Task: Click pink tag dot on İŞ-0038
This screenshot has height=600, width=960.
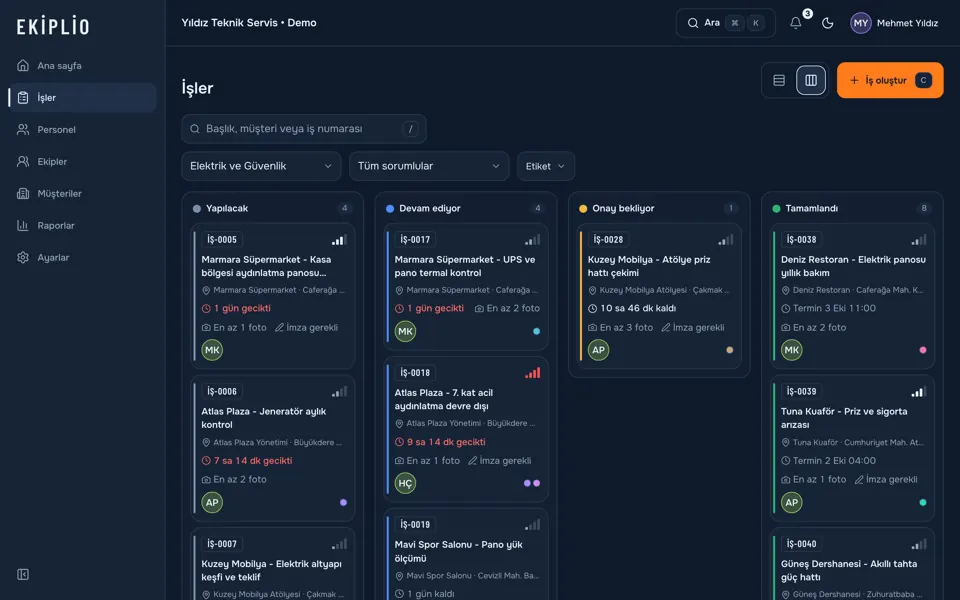Action: [923, 350]
